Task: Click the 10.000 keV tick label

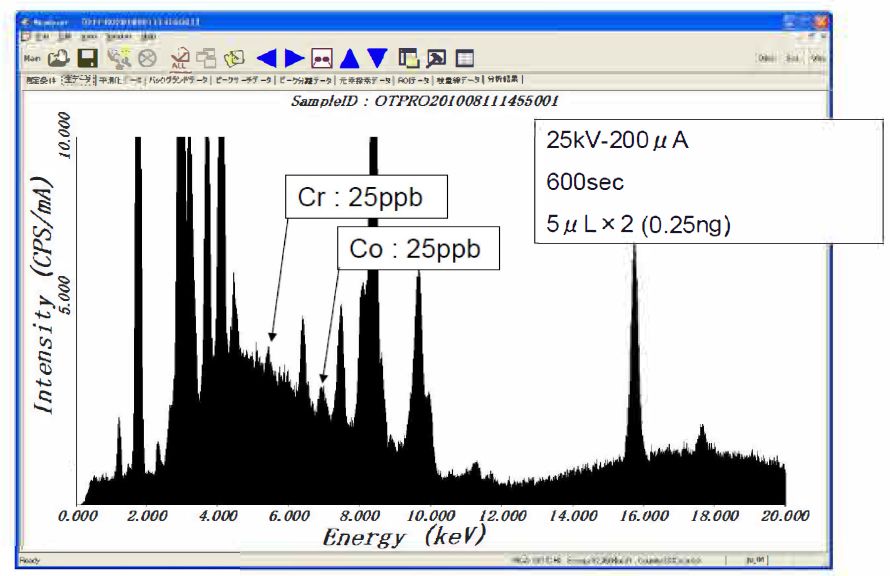Action: [x=431, y=516]
